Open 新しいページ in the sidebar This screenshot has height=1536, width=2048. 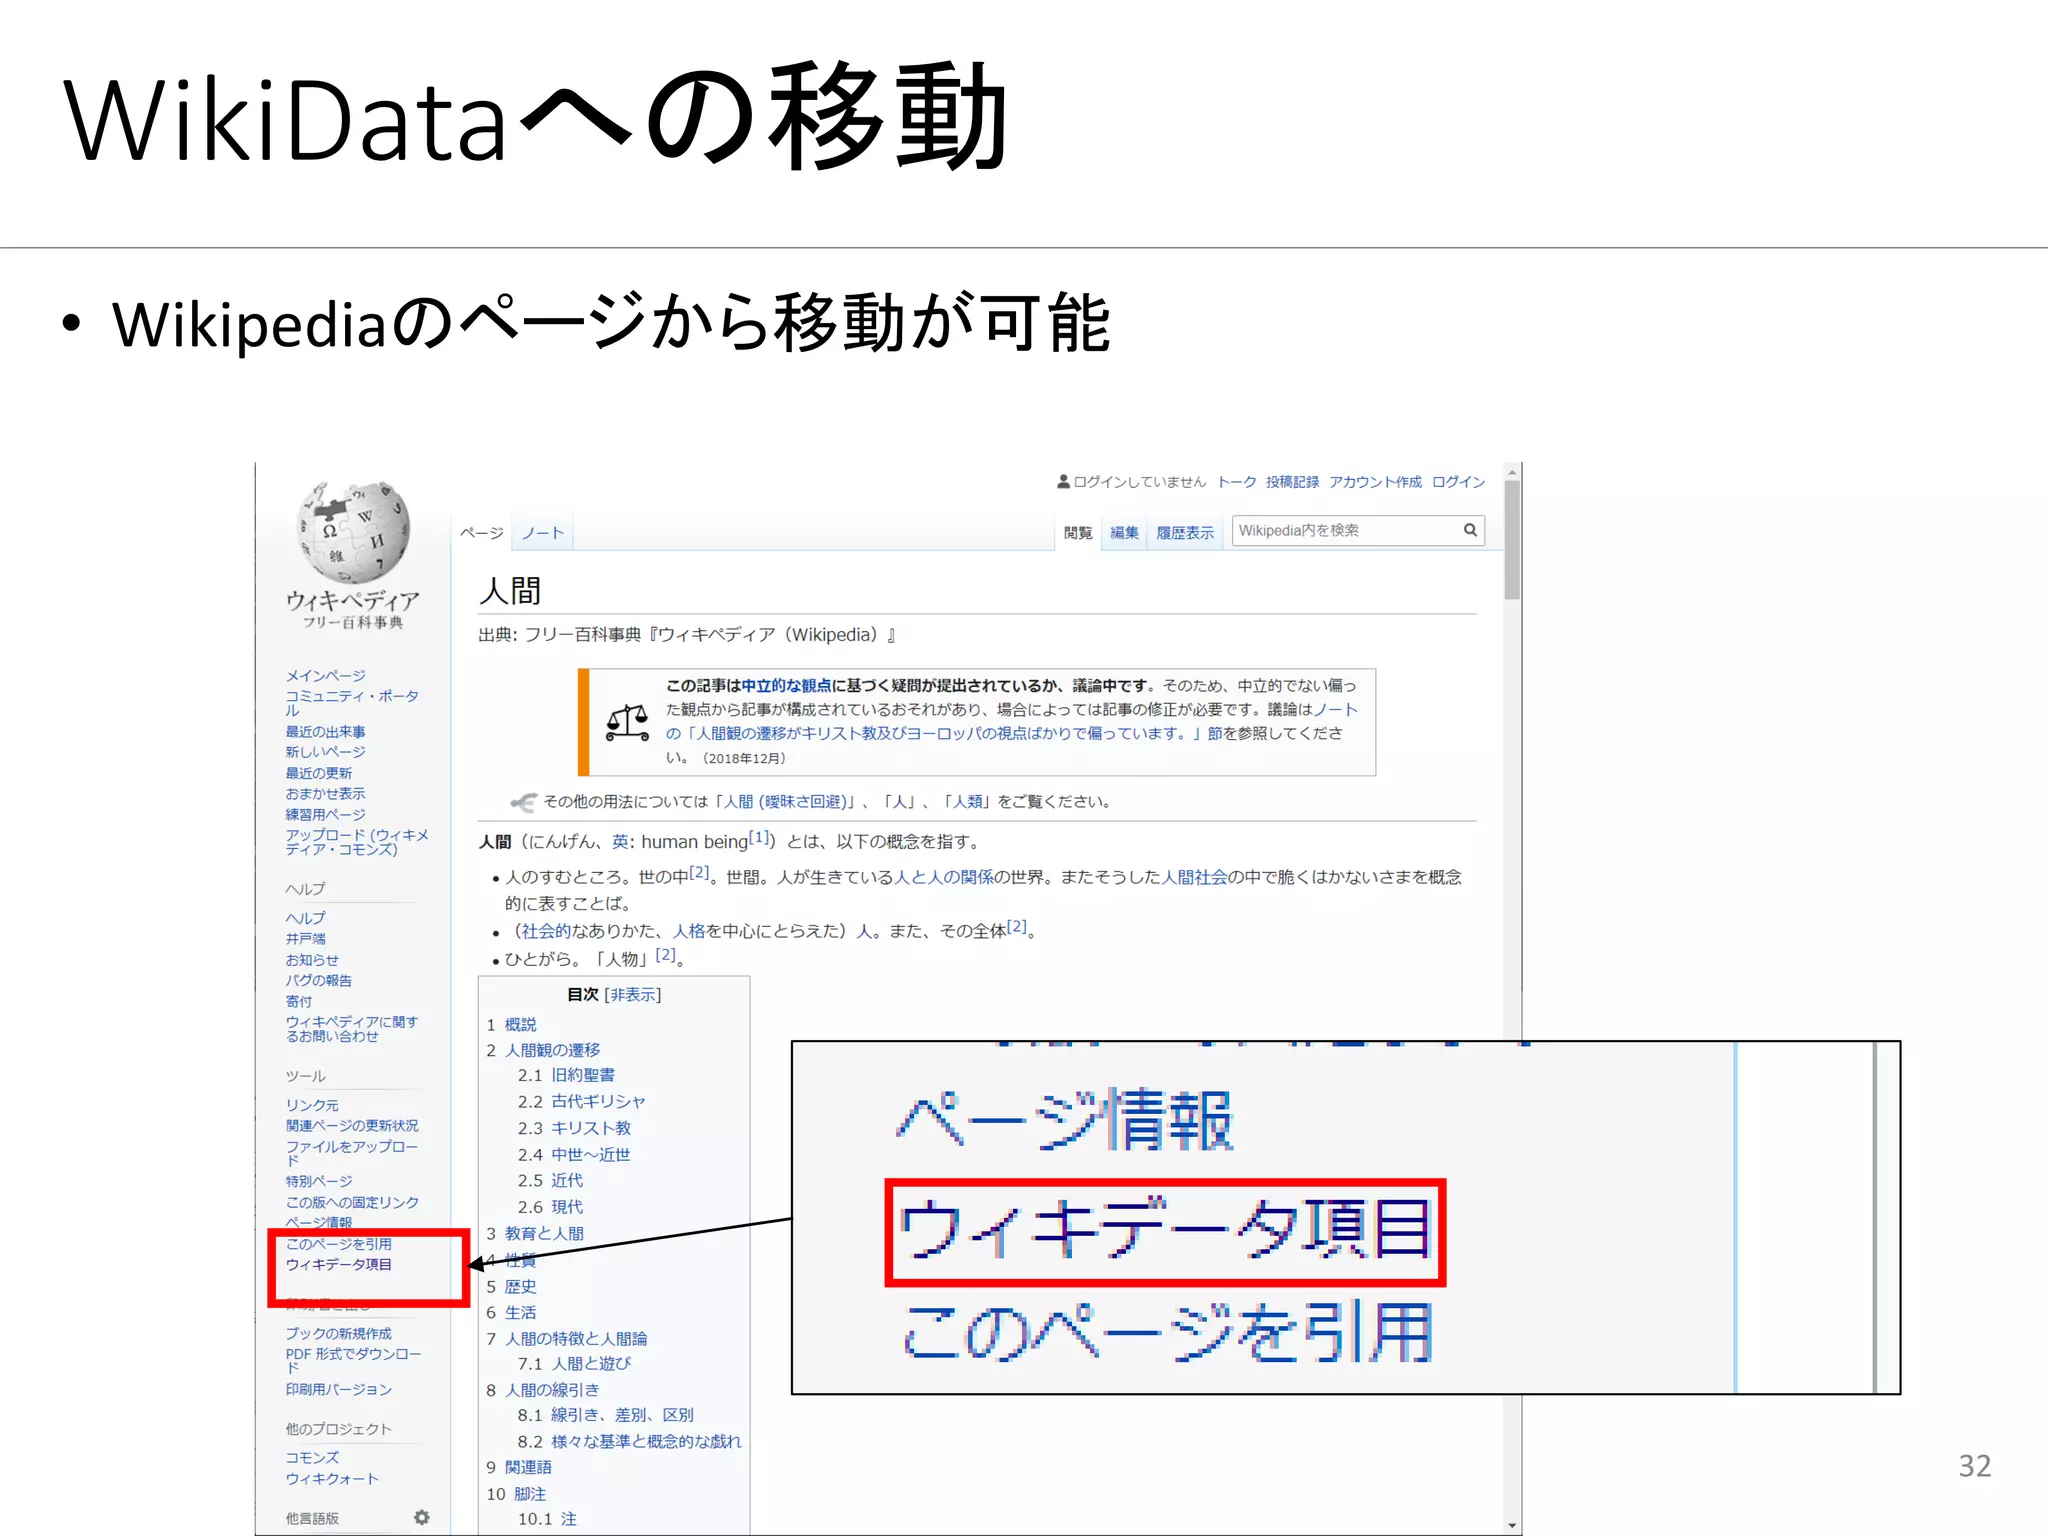click(x=326, y=752)
